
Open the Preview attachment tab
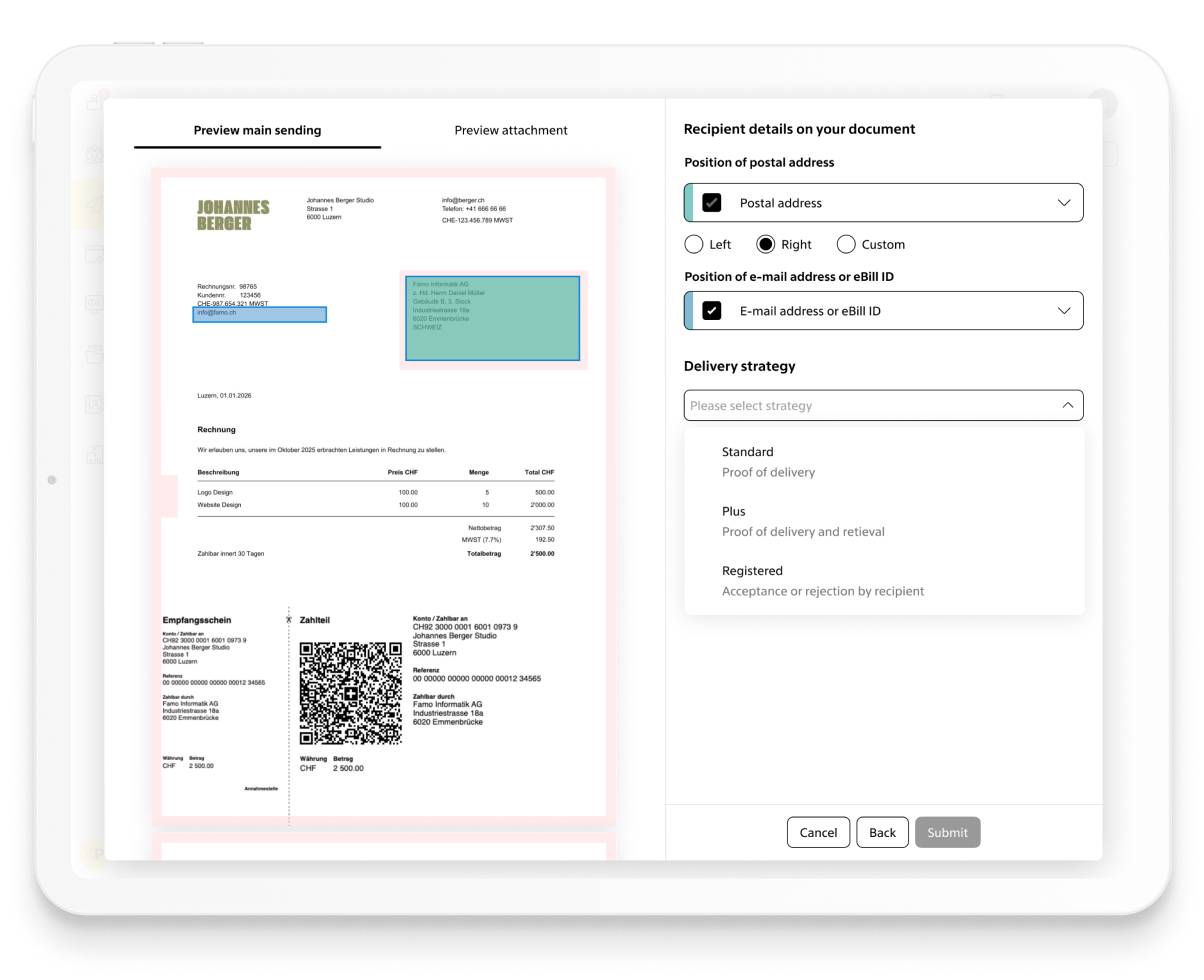pyautogui.click(x=511, y=130)
